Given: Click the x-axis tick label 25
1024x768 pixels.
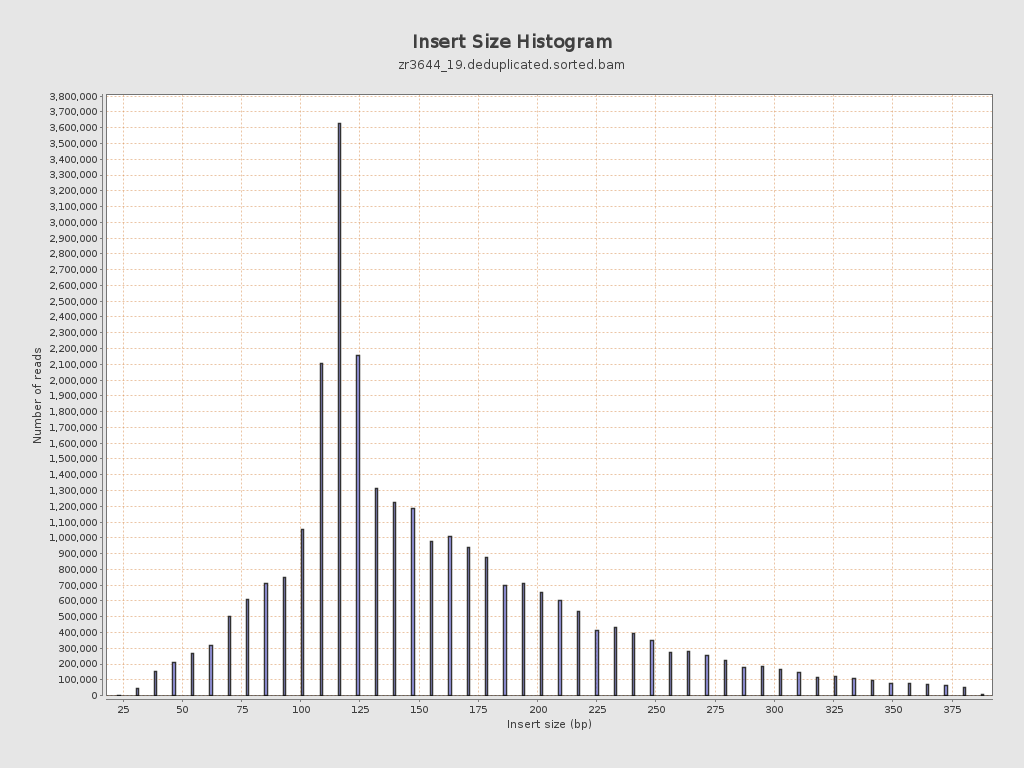Looking at the screenshot, I should (123, 709).
